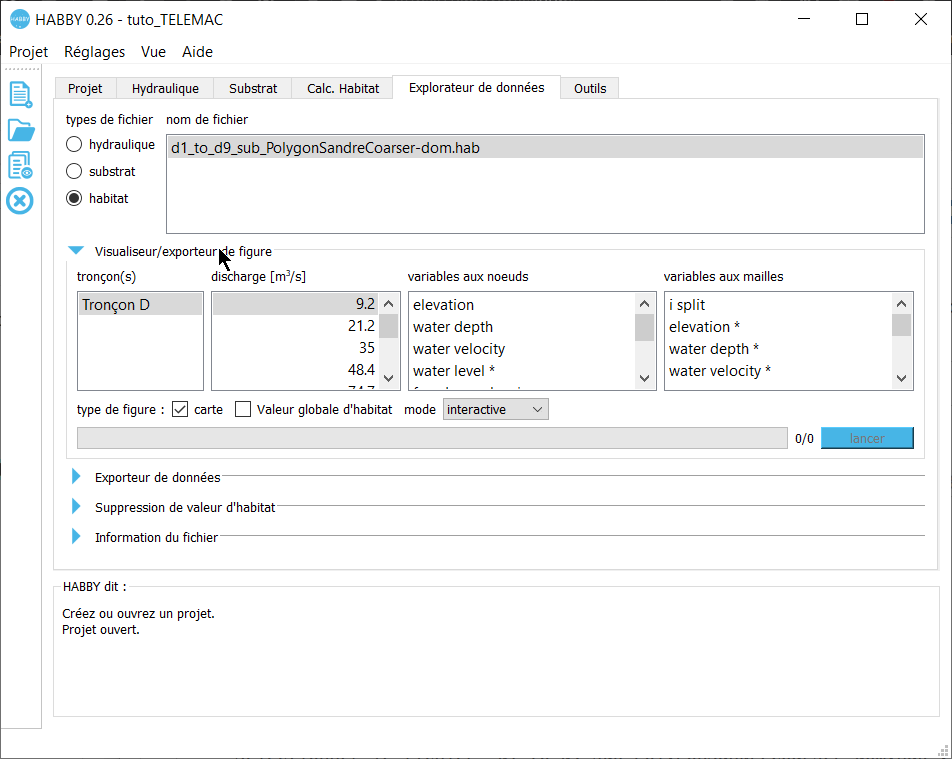Enable Valeur globale d'habitat checkbox
Screen dimensions: 952x759
click(x=243, y=409)
